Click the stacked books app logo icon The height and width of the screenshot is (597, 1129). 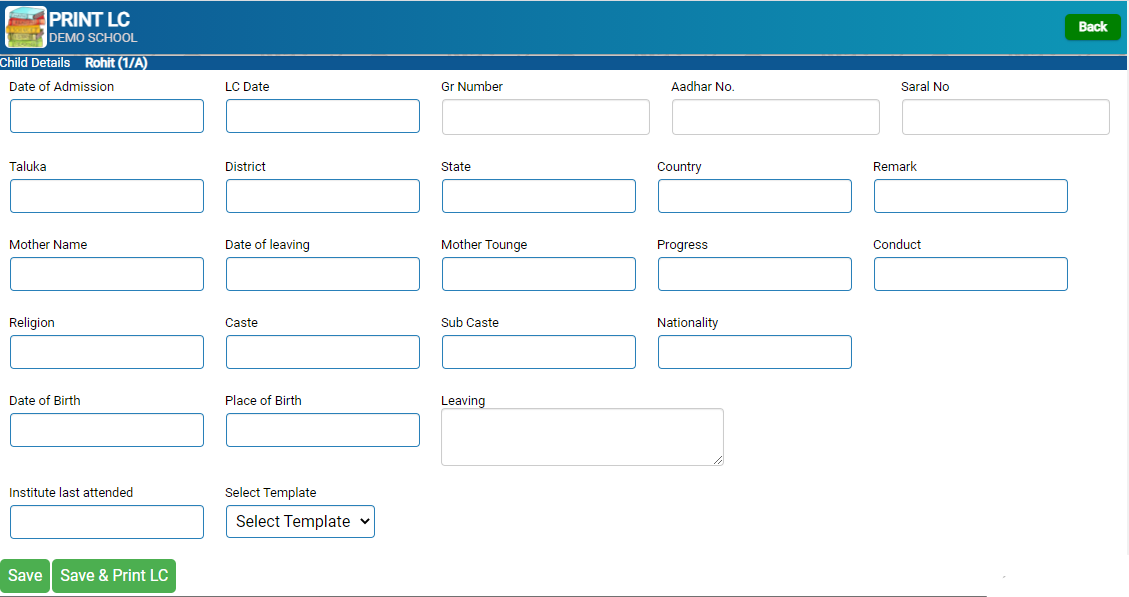tap(26, 27)
